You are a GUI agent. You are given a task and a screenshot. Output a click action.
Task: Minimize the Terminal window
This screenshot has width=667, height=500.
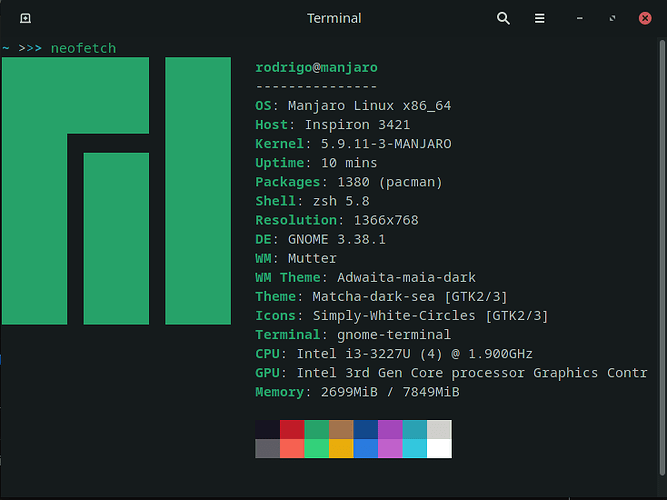tap(579, 18)
